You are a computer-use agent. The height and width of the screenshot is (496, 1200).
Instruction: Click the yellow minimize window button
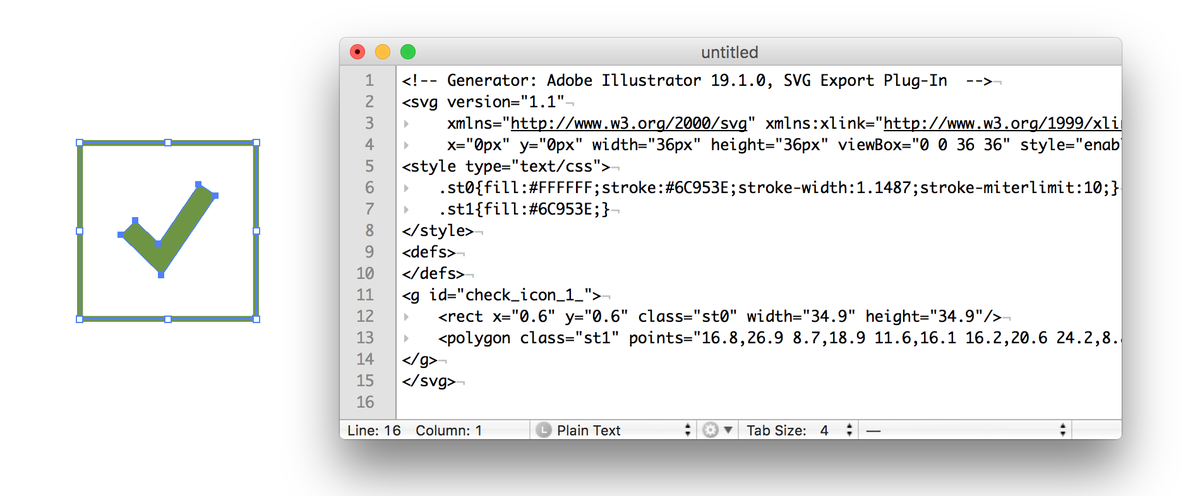(382, 52)
